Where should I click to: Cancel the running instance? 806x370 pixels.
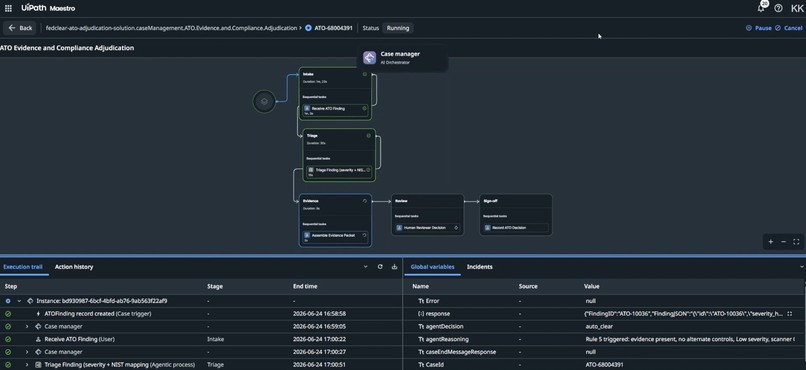(789, 28)
